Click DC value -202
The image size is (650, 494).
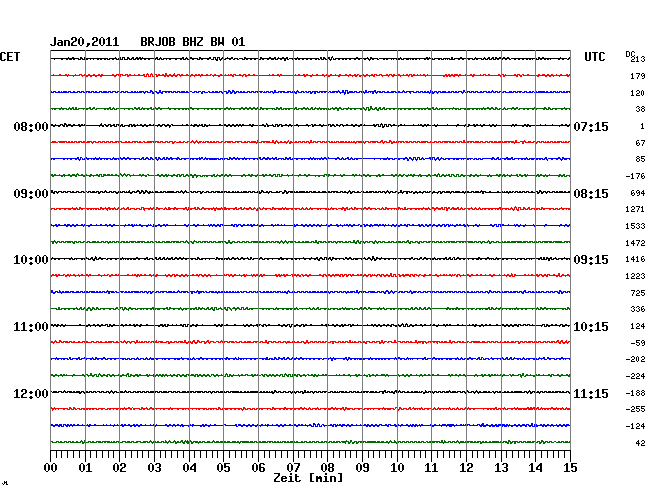[x=635, y=359]
